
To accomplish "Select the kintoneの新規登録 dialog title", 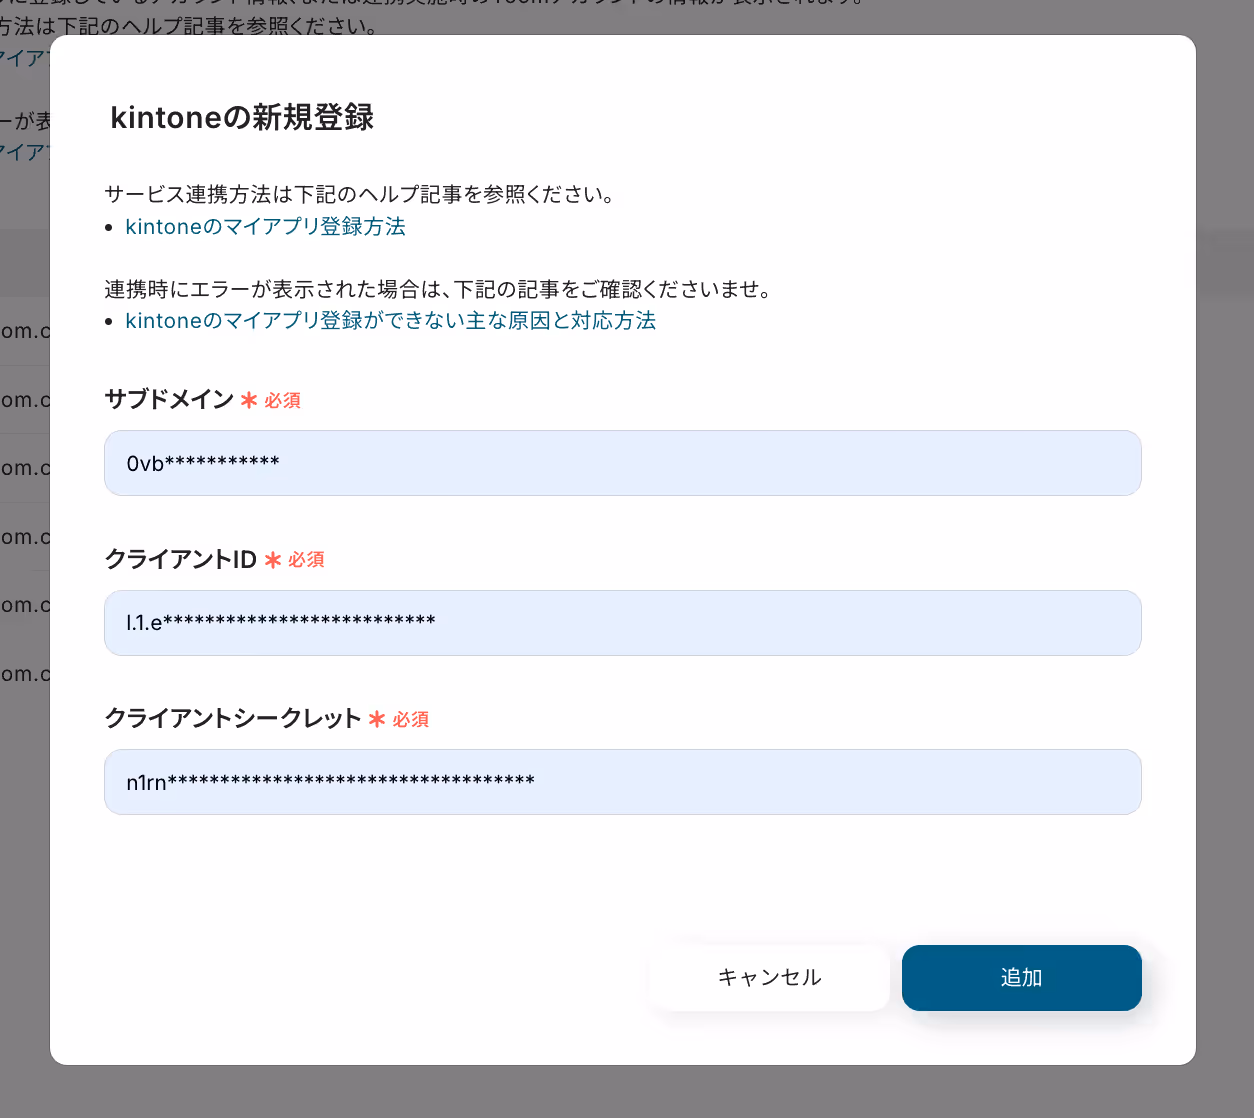I will click(x=242, y=118).
